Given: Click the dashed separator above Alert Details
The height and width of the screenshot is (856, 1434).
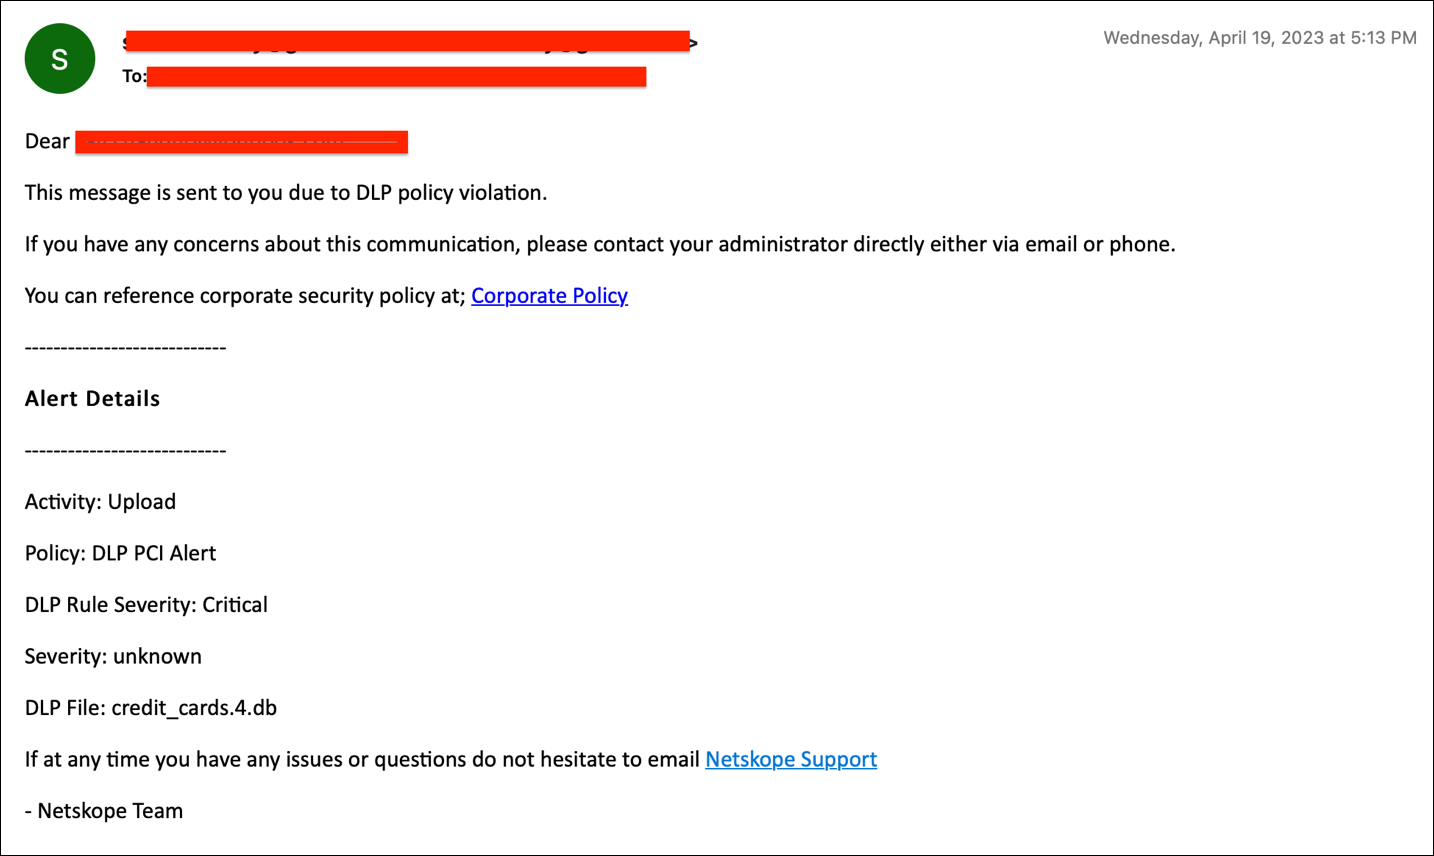Looking at the screenshot, I should pyautogui.click(x=125, y=348).
